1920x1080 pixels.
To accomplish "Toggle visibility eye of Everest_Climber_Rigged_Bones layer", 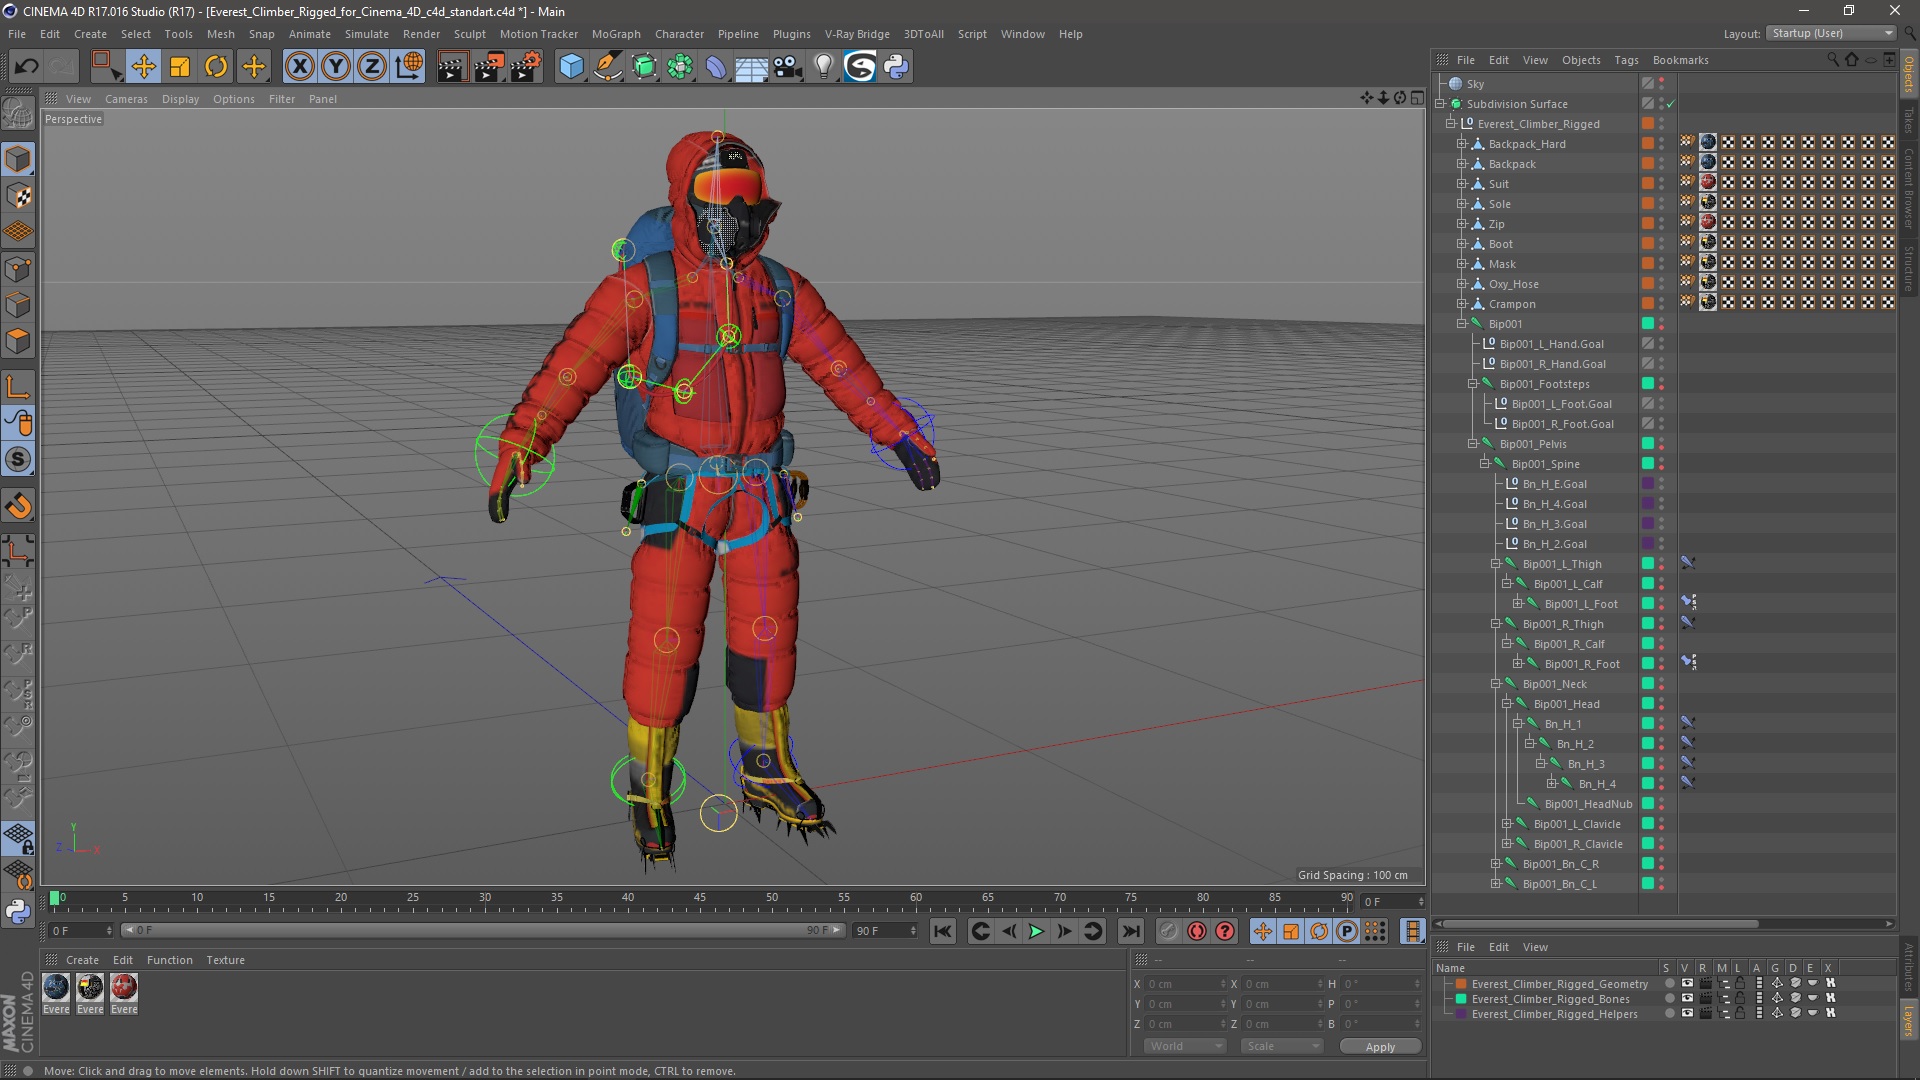I will point(1687,999).
